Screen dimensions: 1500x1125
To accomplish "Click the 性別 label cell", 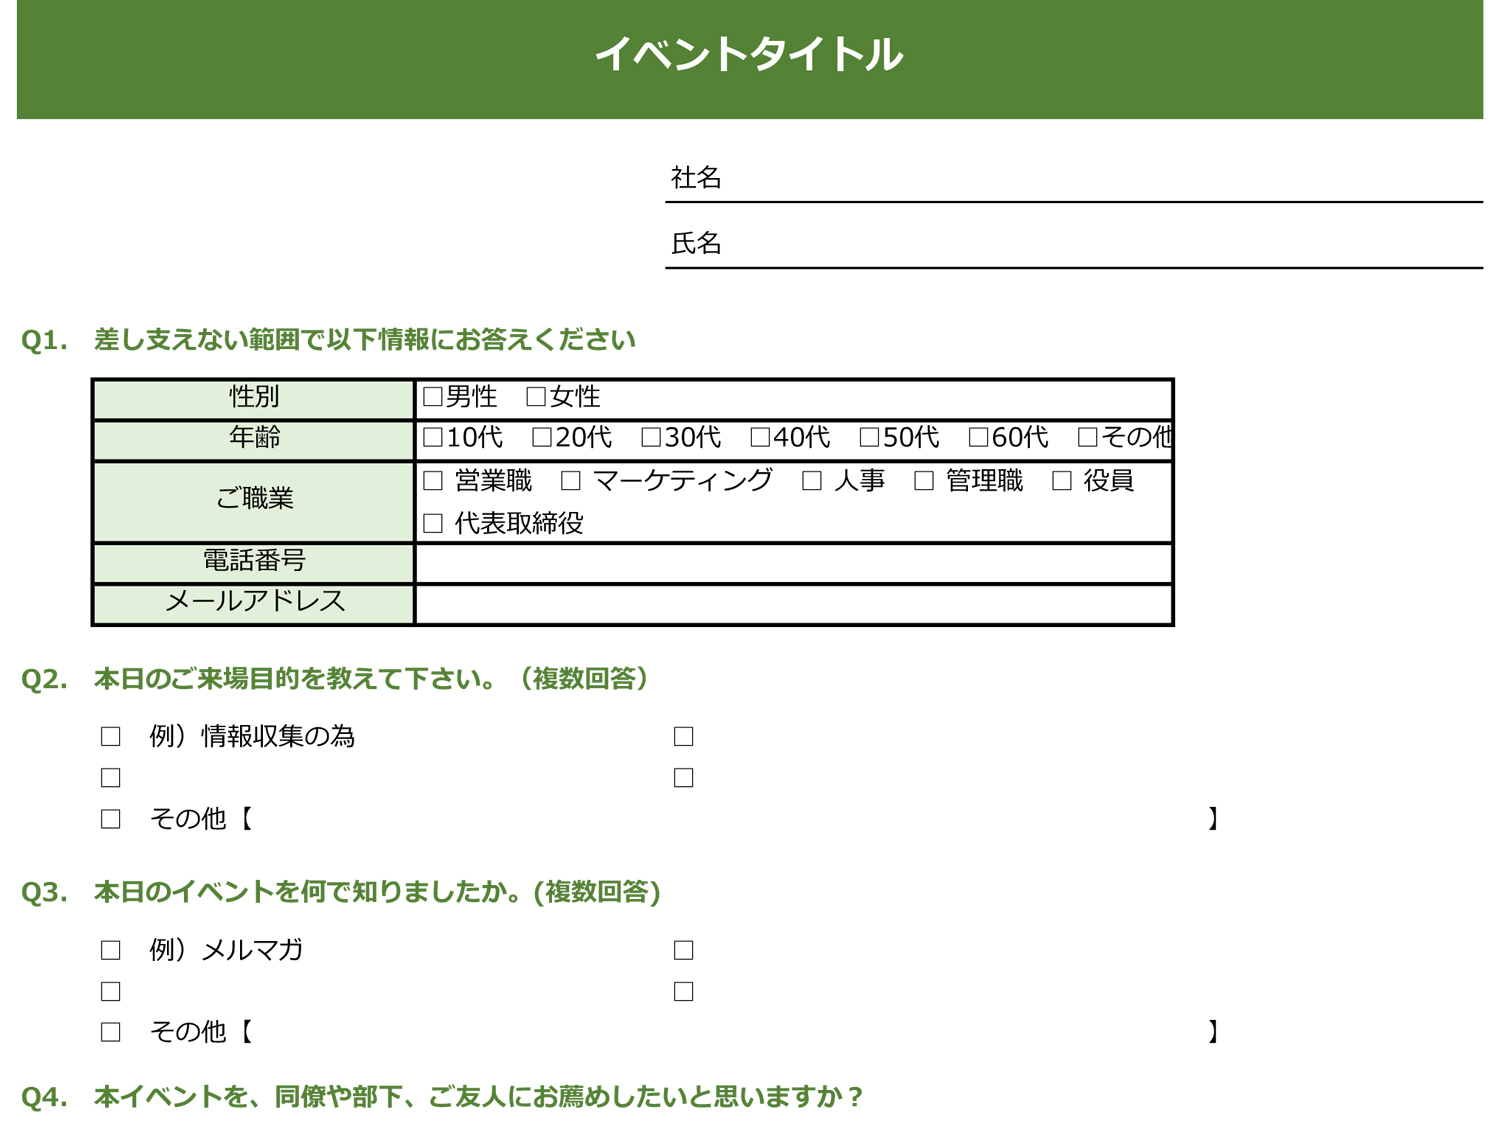I will click(x=254, y=399).
